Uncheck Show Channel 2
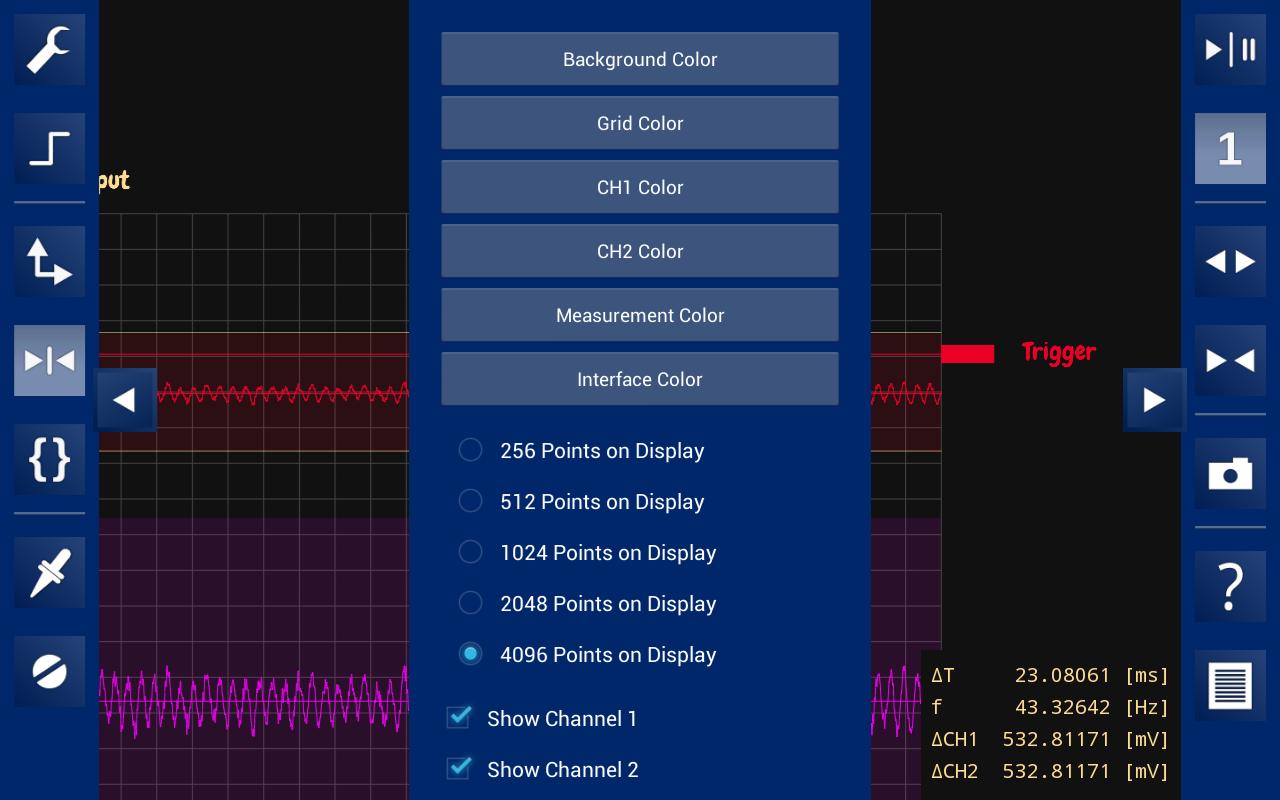 [x=458, y=769]
